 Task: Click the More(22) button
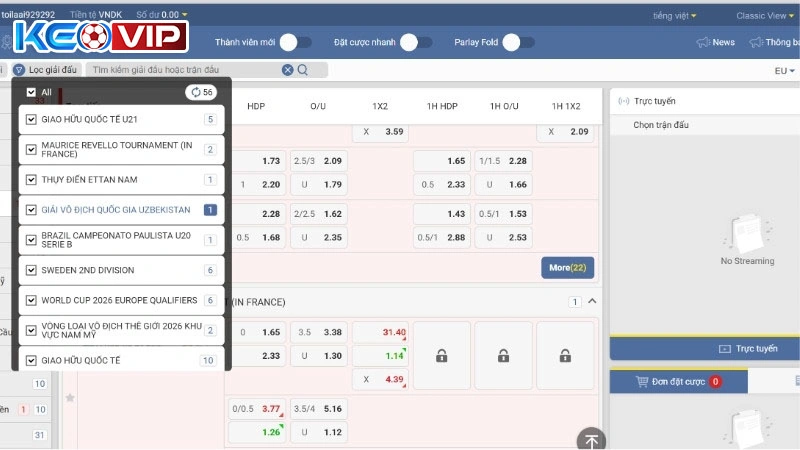tap(568, 268)
